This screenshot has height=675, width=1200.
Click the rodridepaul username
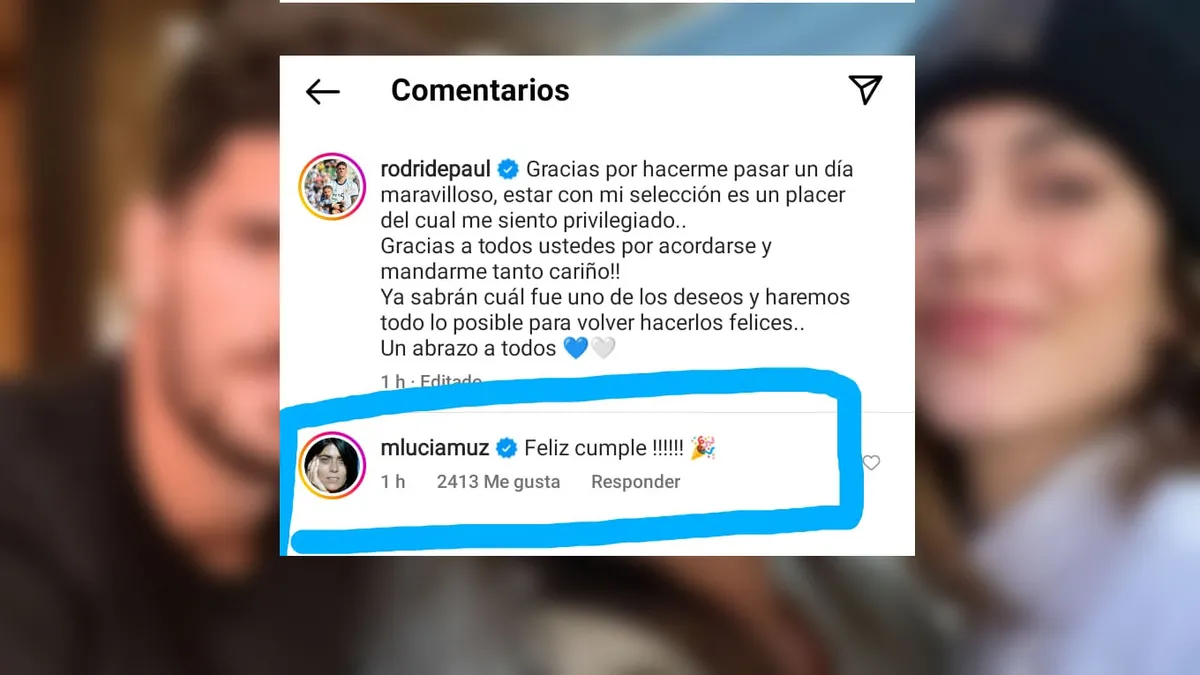[436, 169]
